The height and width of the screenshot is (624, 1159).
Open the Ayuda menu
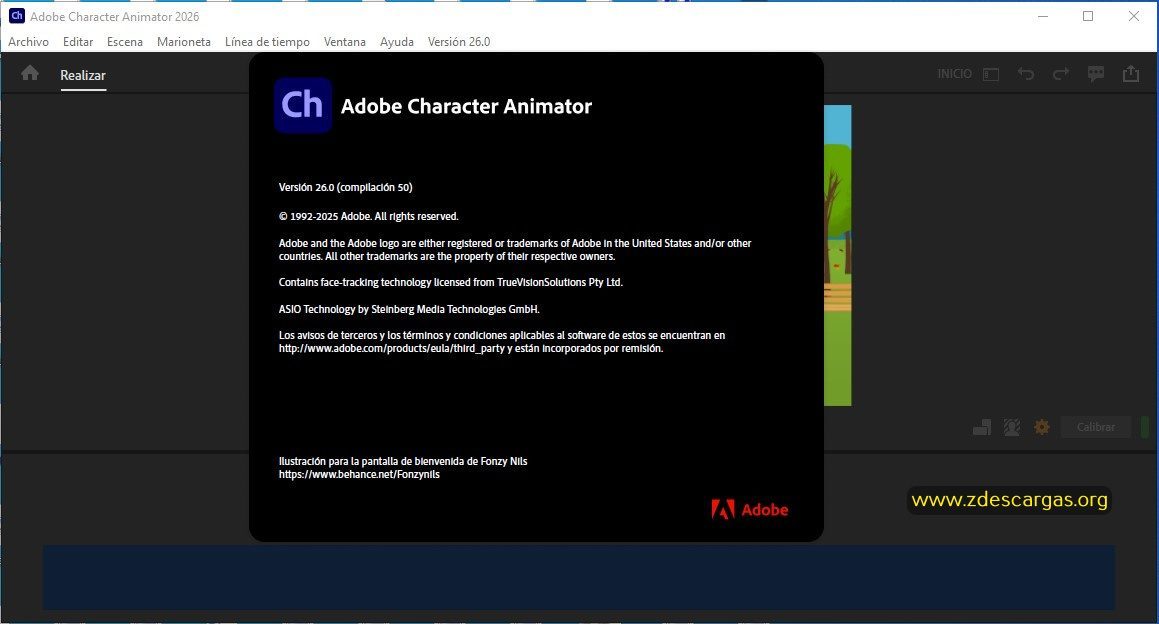point(396,42)
